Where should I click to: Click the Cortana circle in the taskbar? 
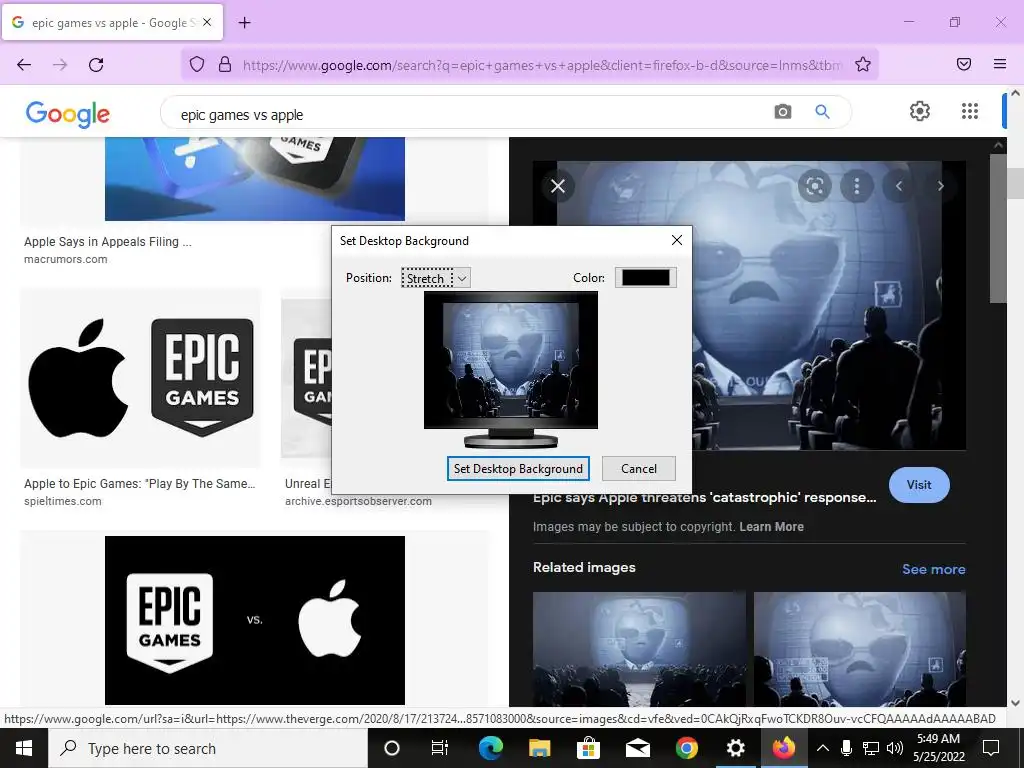(x=391, y=748)
